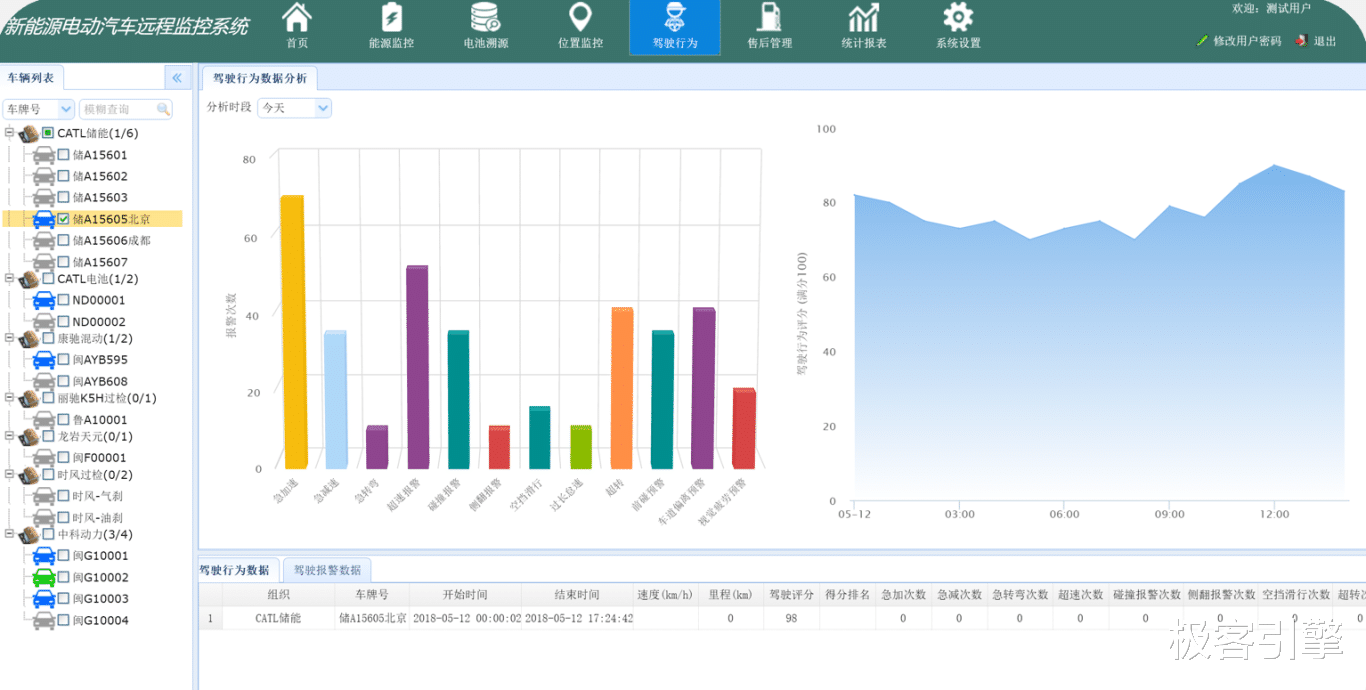Click the blue car icon for 闽G10003
This screenshot has height=690, width=1366.
pyautogui.click(x=44, y=599)
